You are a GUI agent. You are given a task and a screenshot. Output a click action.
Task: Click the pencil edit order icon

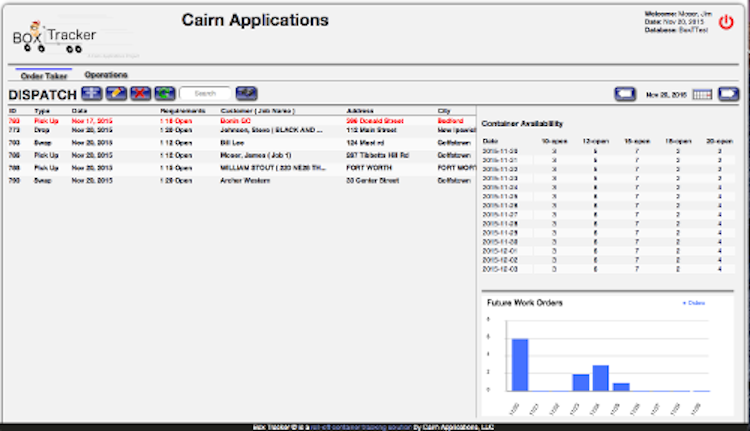[116, 93]
